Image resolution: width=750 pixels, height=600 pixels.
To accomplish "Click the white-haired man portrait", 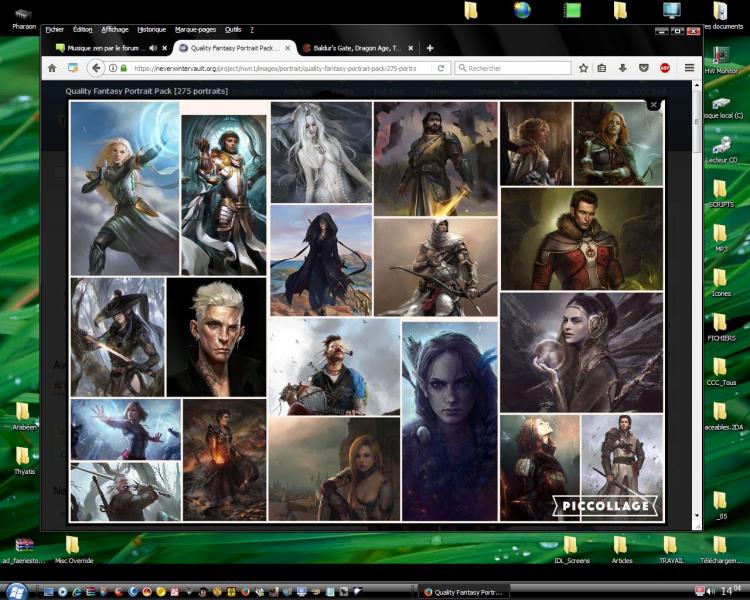I will point(216,337).
